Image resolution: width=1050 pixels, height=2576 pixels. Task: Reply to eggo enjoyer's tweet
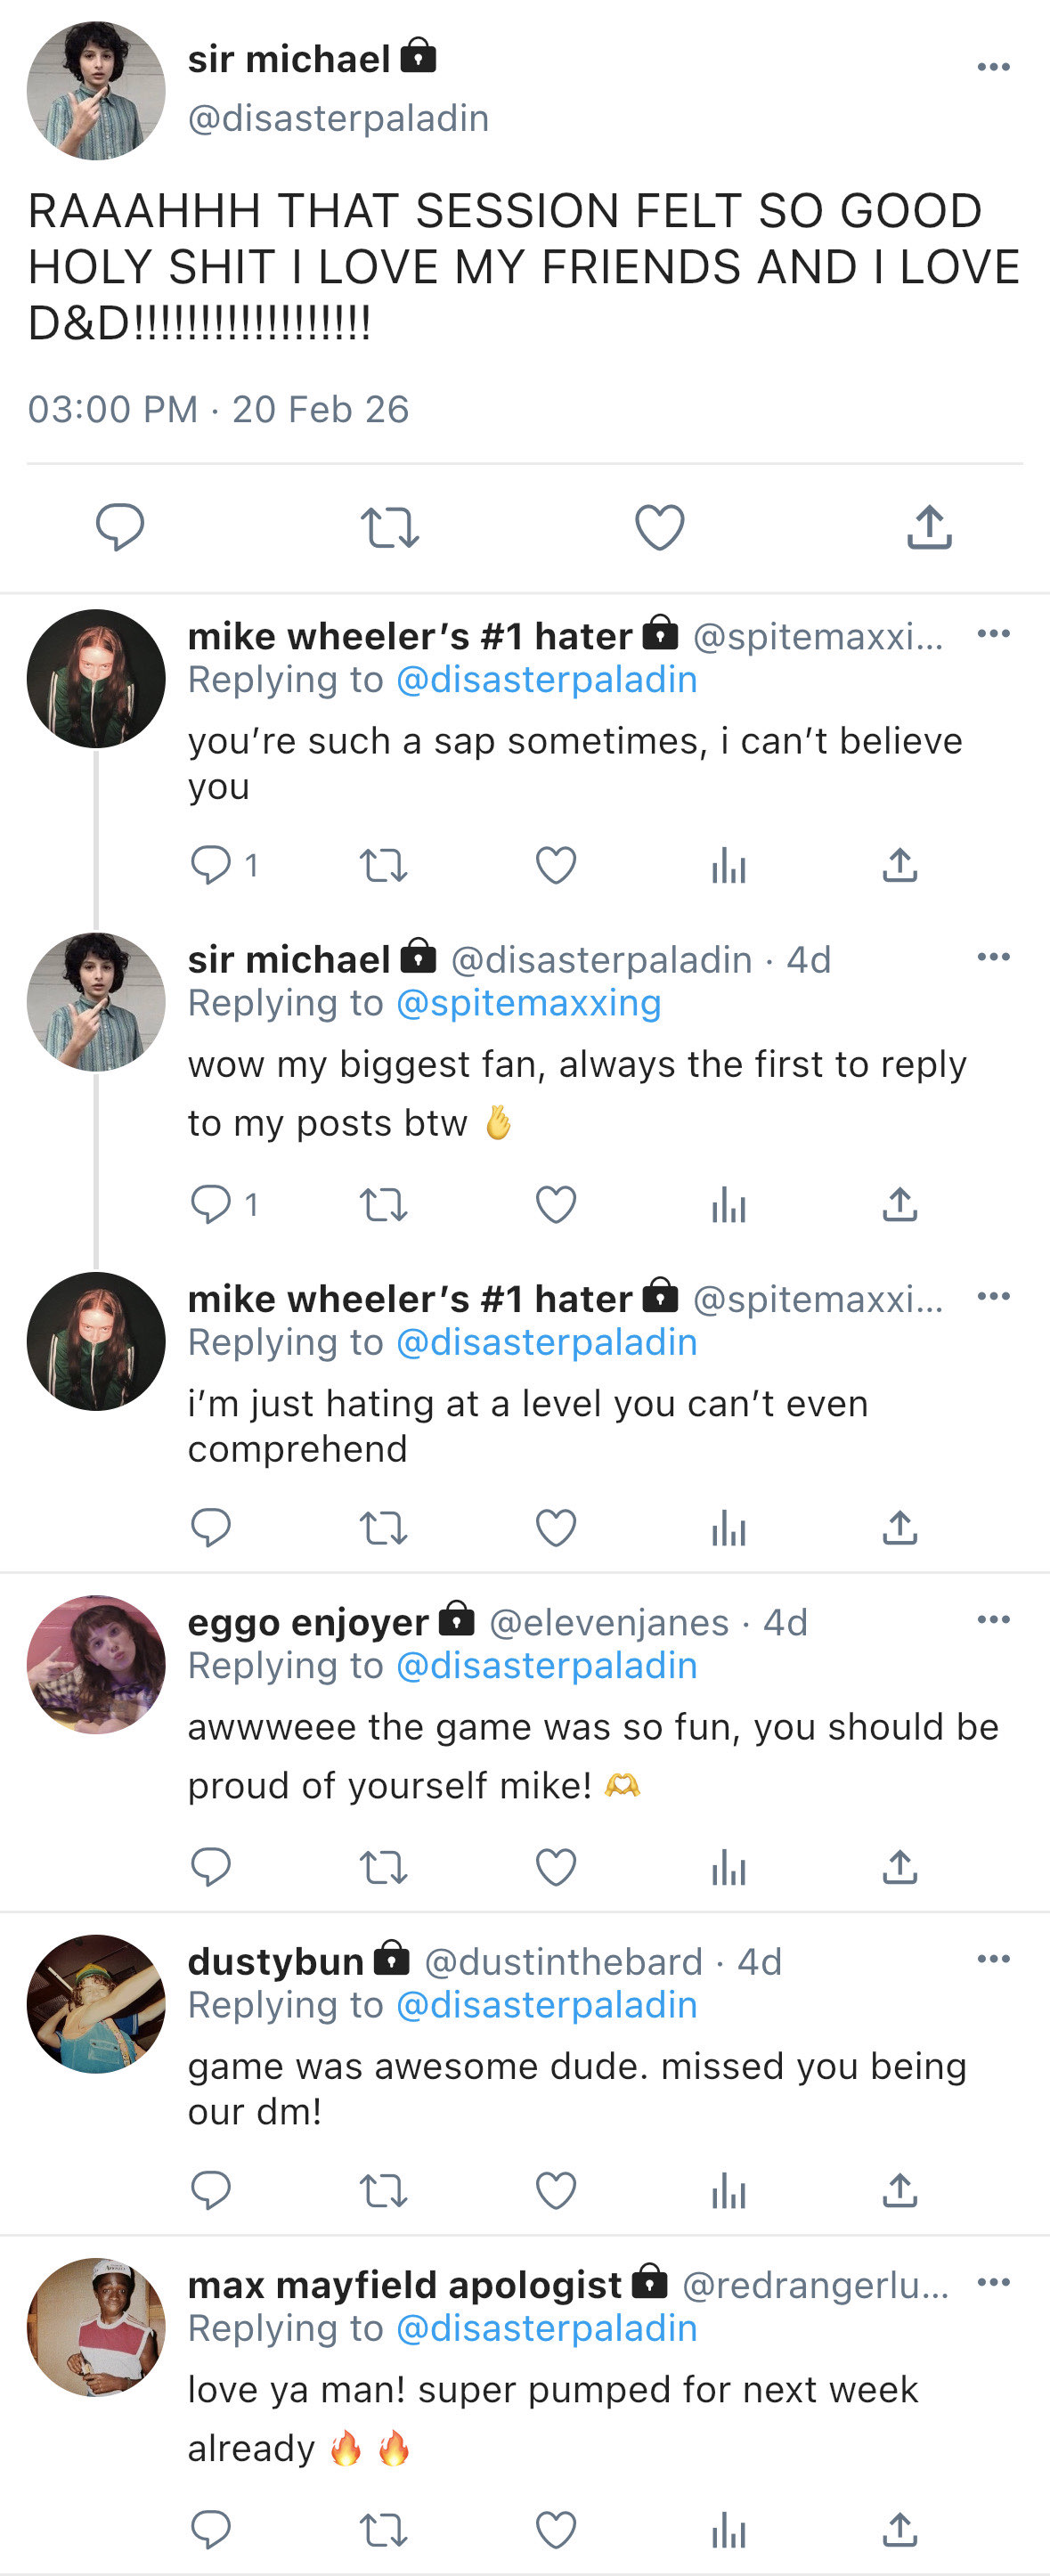(x=211, y=1867)
